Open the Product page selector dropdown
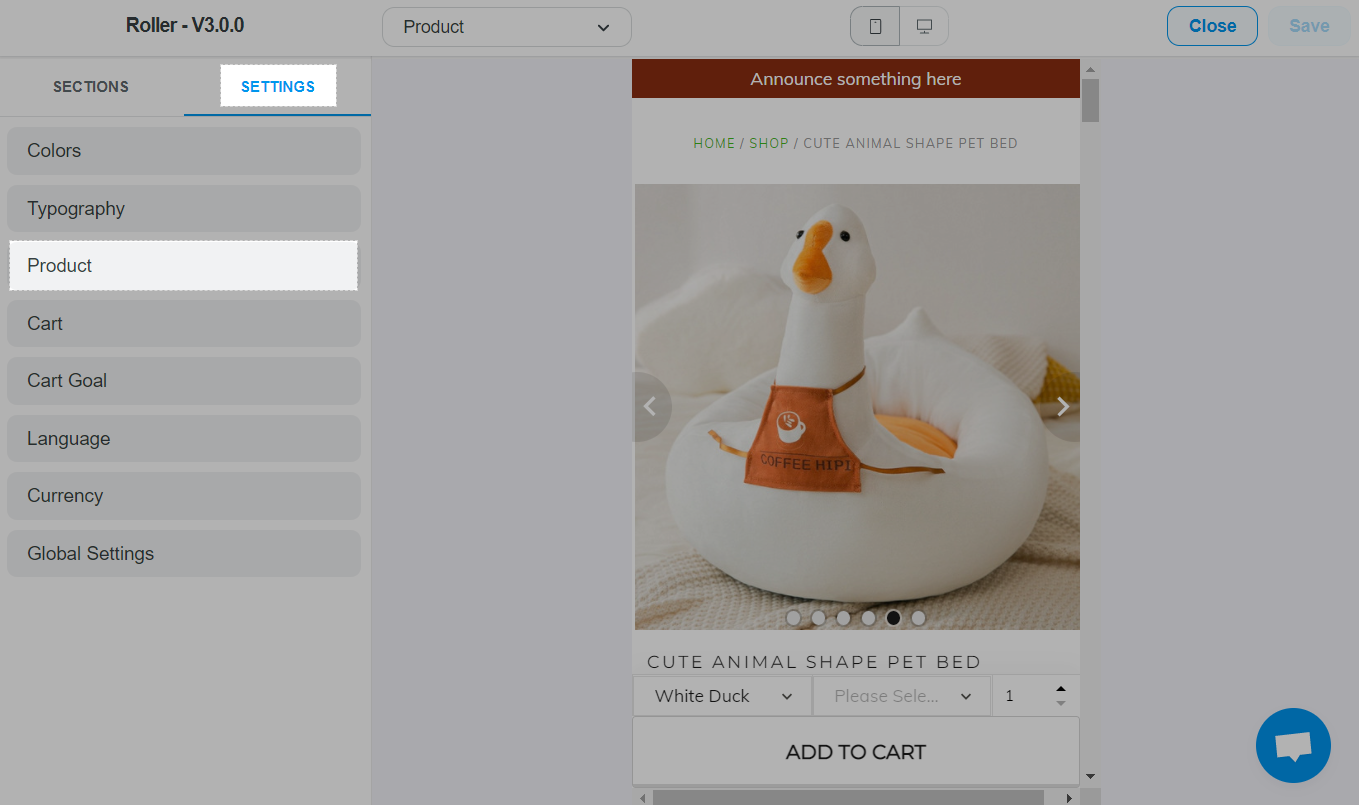 tap(507, 27)
